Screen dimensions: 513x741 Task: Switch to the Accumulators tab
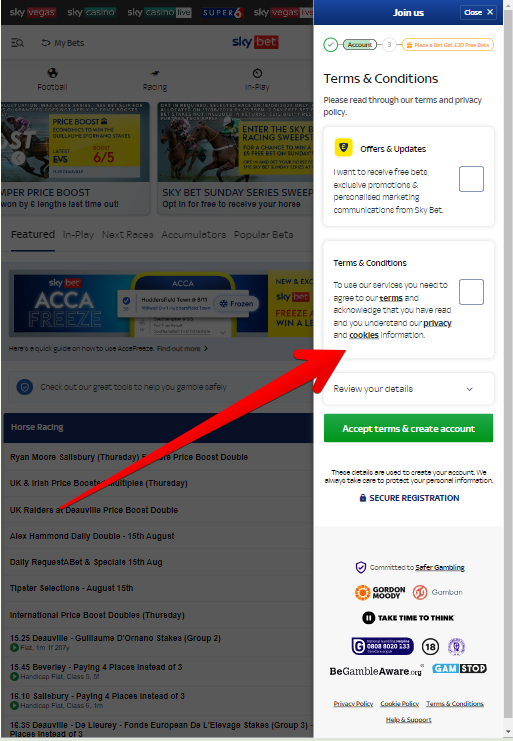pyautogui.click(x=194, y=234)
